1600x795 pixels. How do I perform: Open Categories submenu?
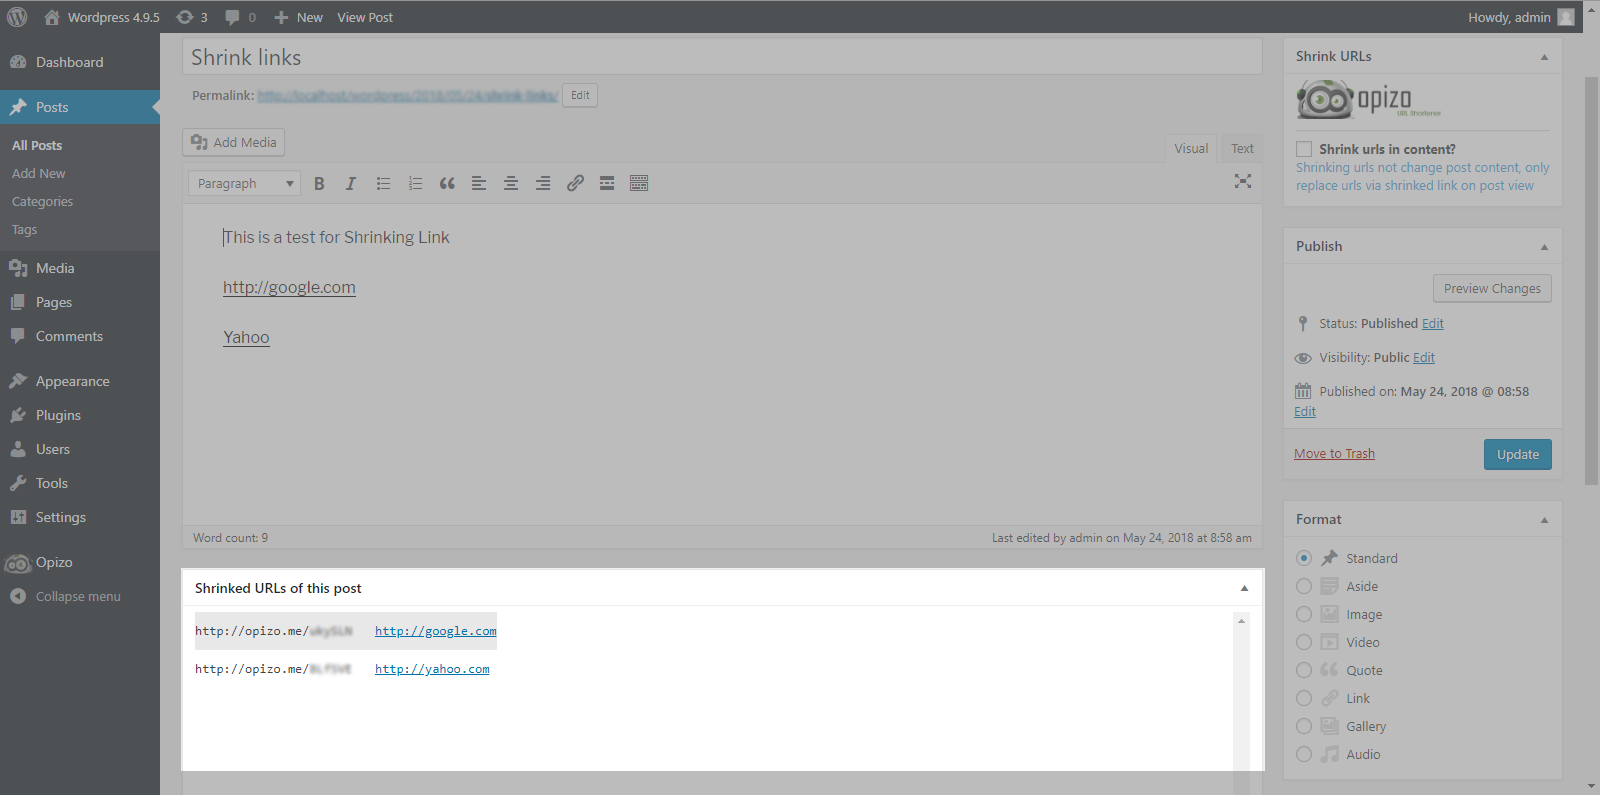[42, 201]
